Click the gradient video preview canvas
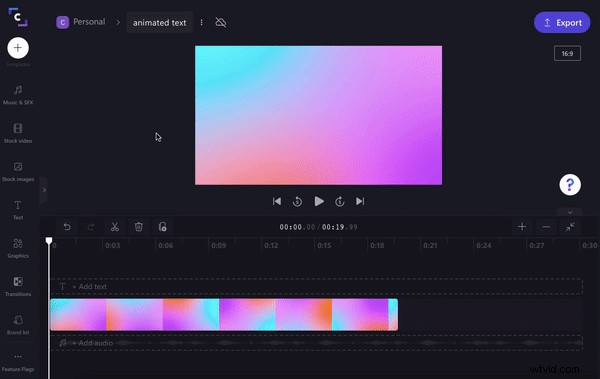Screen dimensions: 600x379 click(318, 115)
